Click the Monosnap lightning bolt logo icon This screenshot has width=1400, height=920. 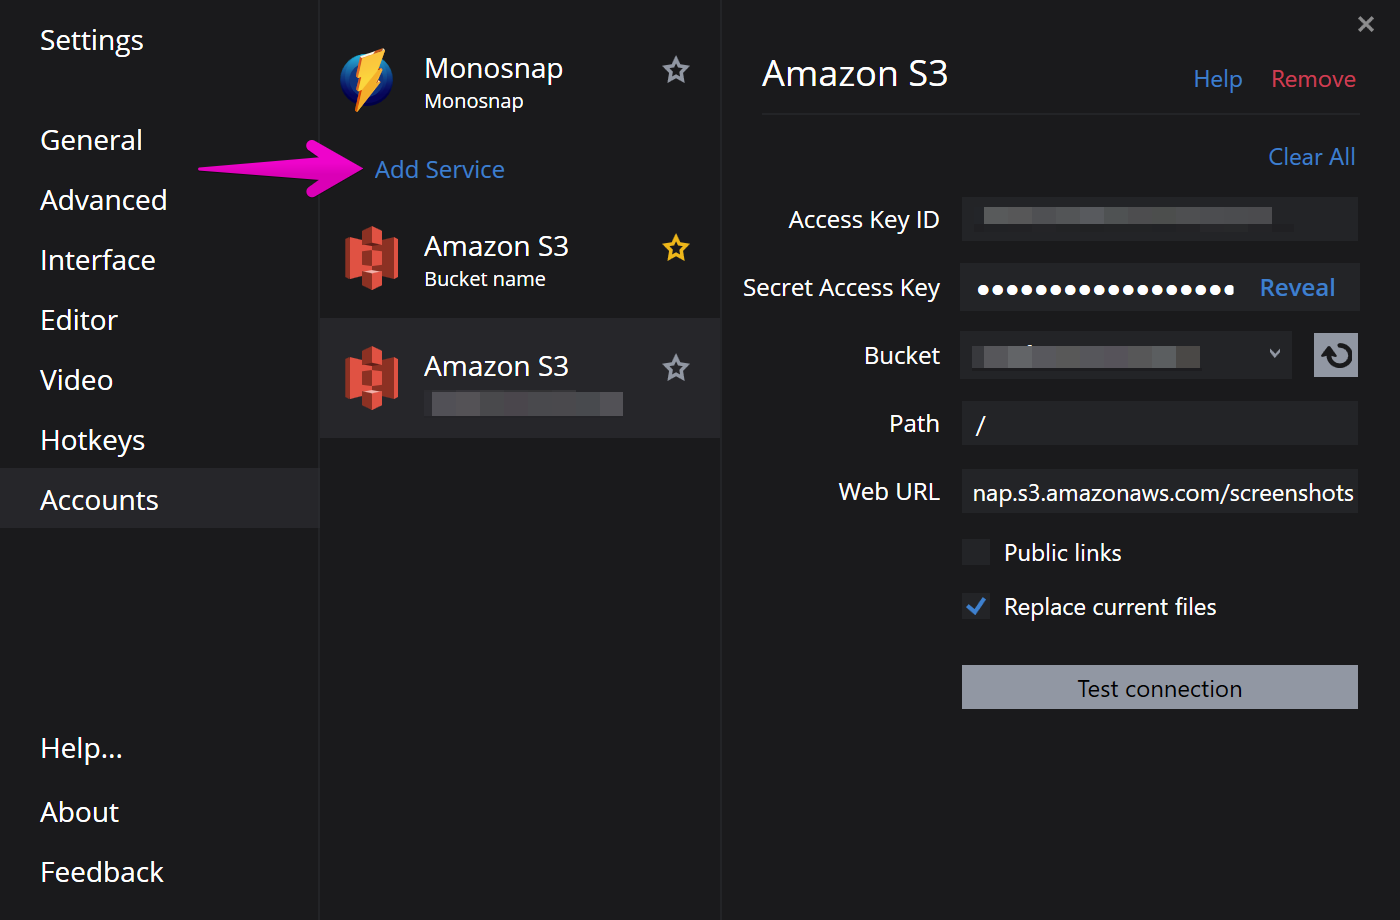point(367,80)
